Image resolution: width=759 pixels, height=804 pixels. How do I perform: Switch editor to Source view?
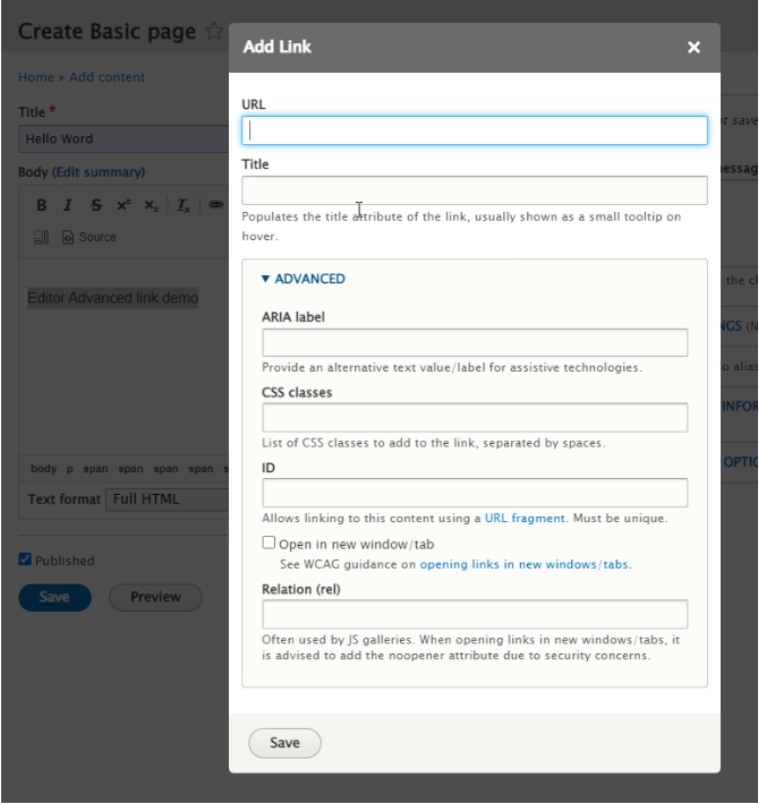(89, 237)
